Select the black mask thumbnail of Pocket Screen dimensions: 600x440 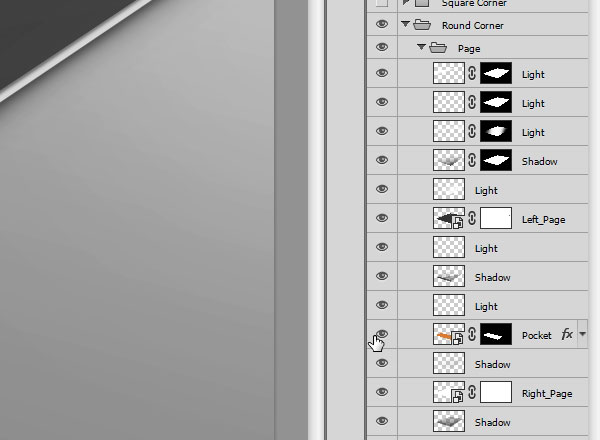[x=496, y=334]
